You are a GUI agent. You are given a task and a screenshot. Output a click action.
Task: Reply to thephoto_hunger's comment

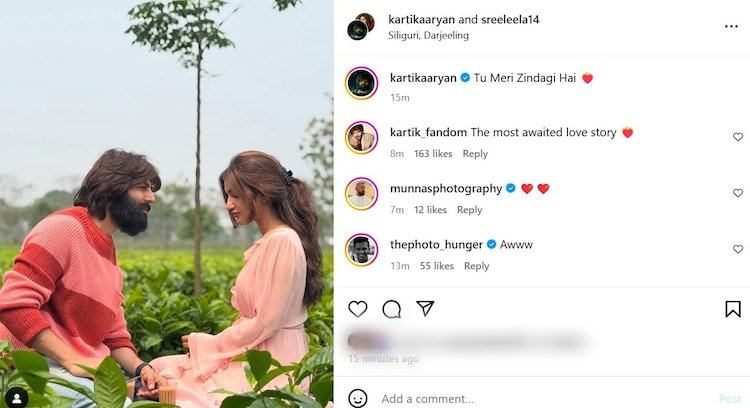[476, 266]
